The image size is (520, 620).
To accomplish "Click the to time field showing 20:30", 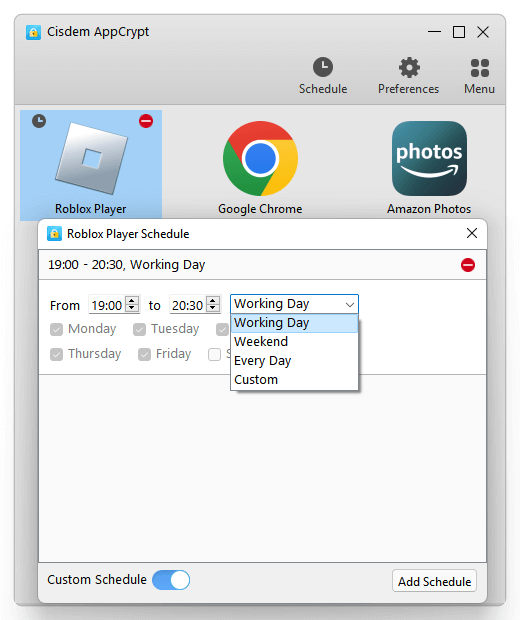I will (187, 305).
